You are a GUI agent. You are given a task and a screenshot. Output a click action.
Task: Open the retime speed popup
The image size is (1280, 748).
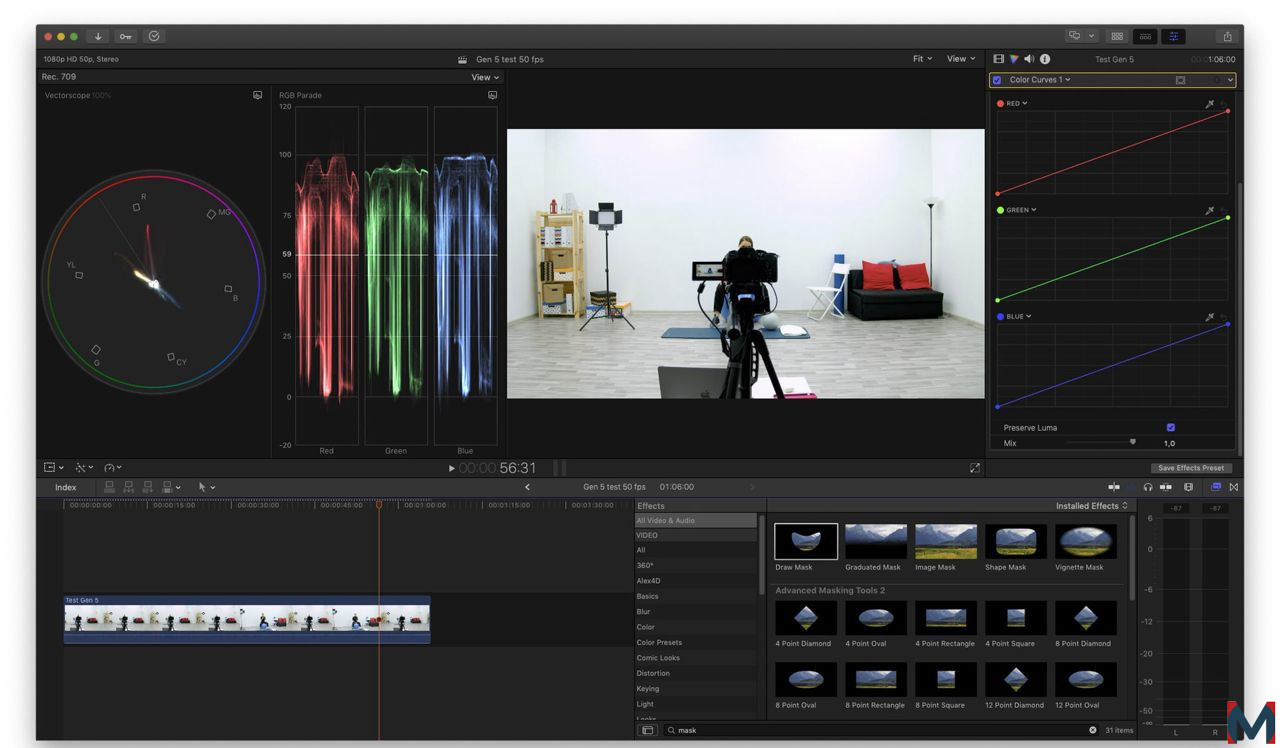(113, 467)
